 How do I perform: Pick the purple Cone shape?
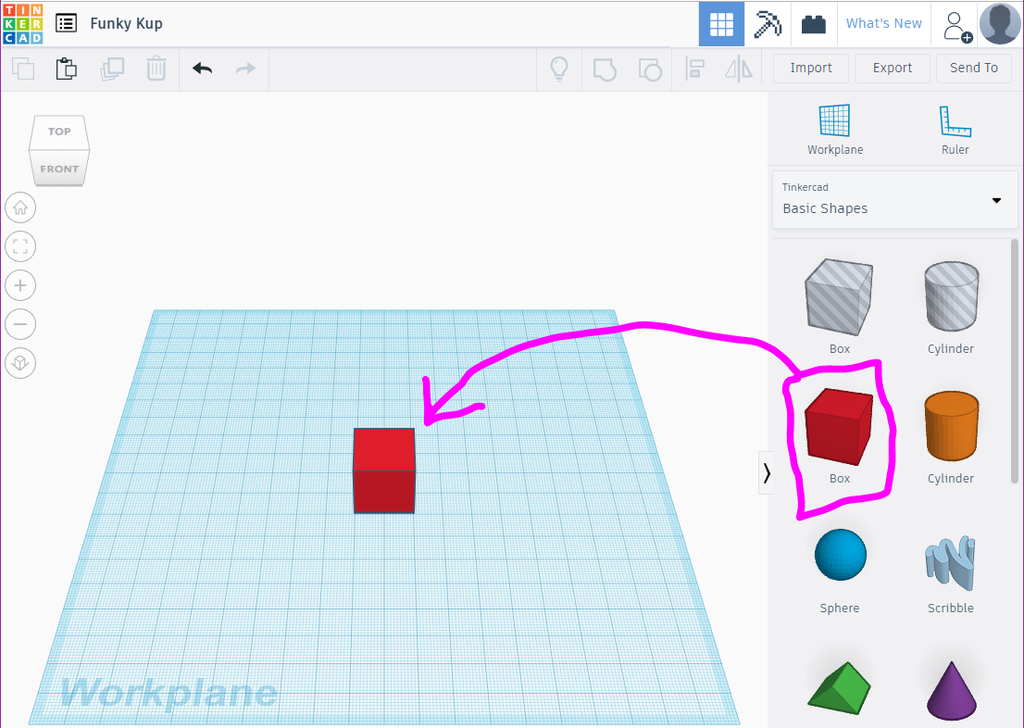click(x=952, y=691)
